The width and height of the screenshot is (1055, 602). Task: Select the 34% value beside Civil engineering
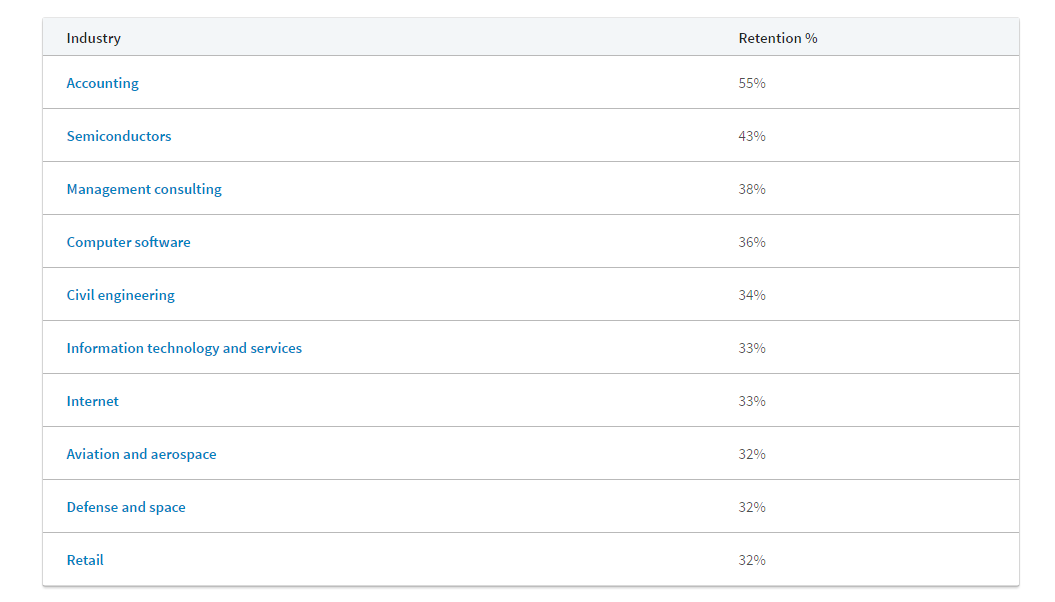pos(750,294)
